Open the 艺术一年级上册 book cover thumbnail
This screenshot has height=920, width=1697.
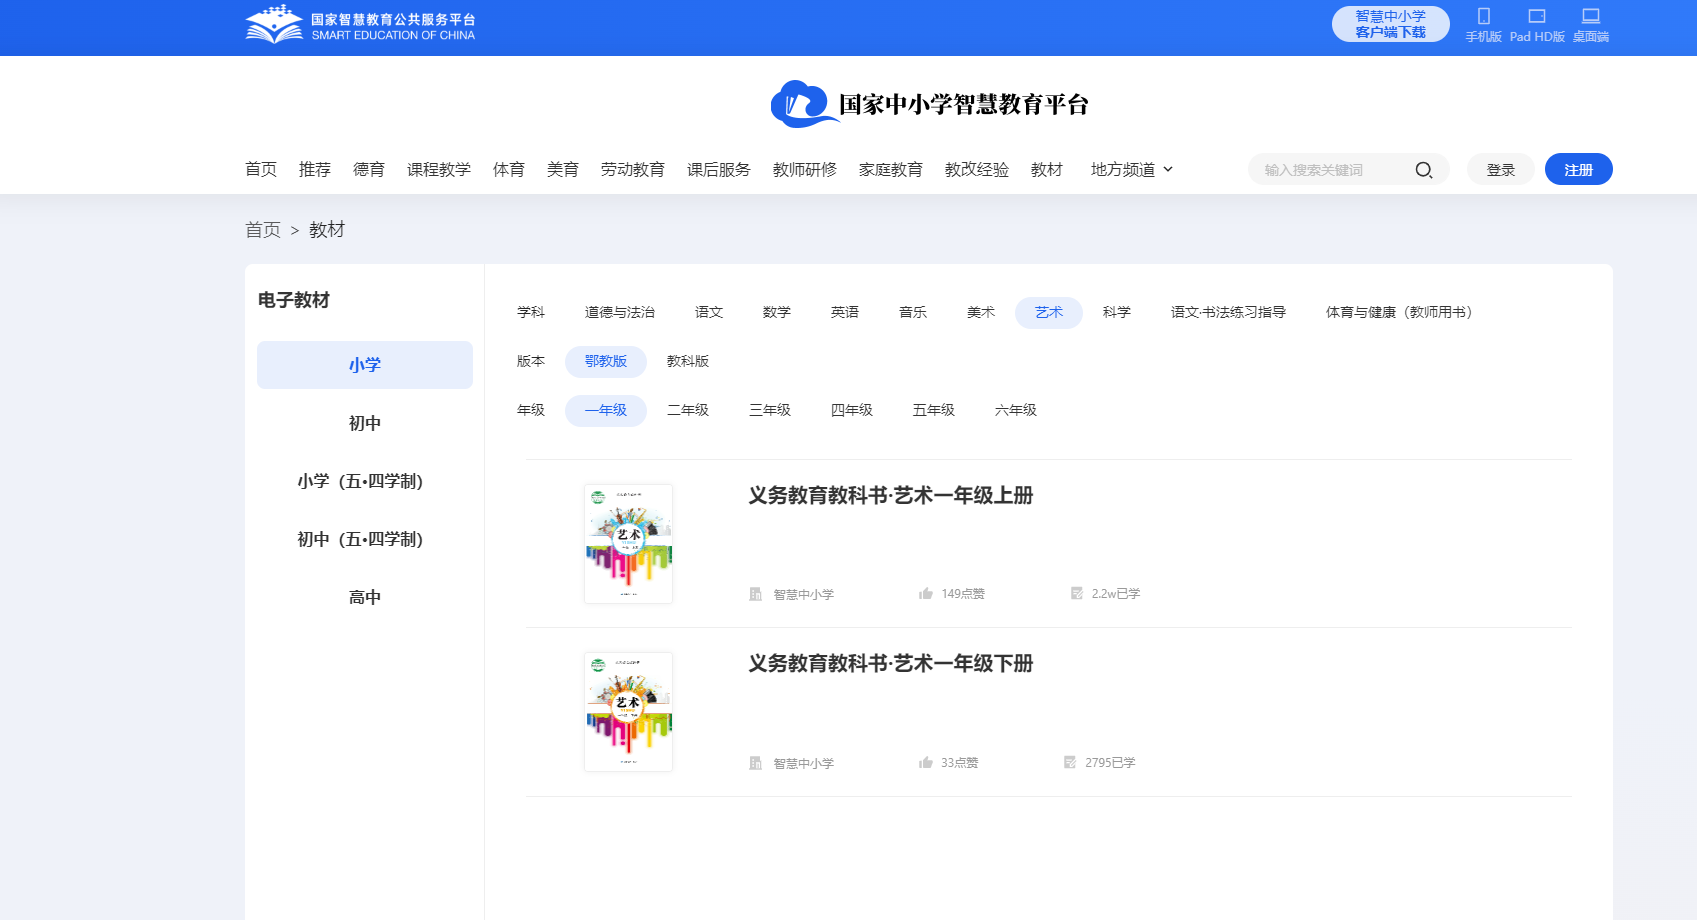click(628, 543)
